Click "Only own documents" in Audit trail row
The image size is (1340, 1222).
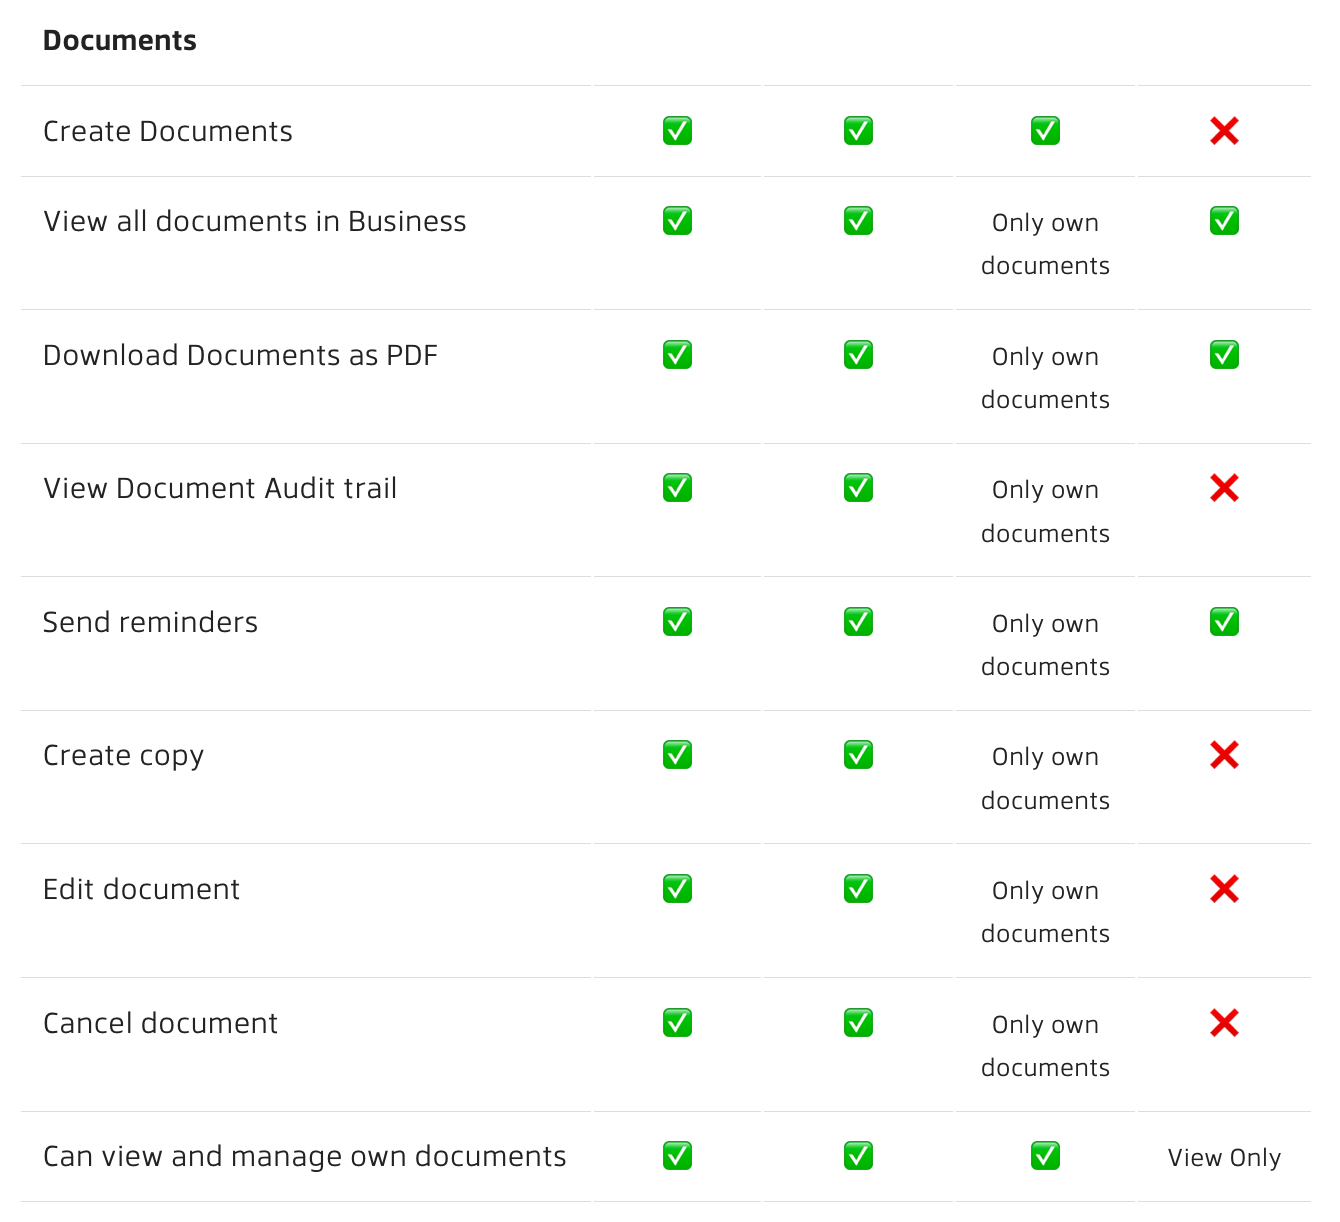(x=1045, y=511)
